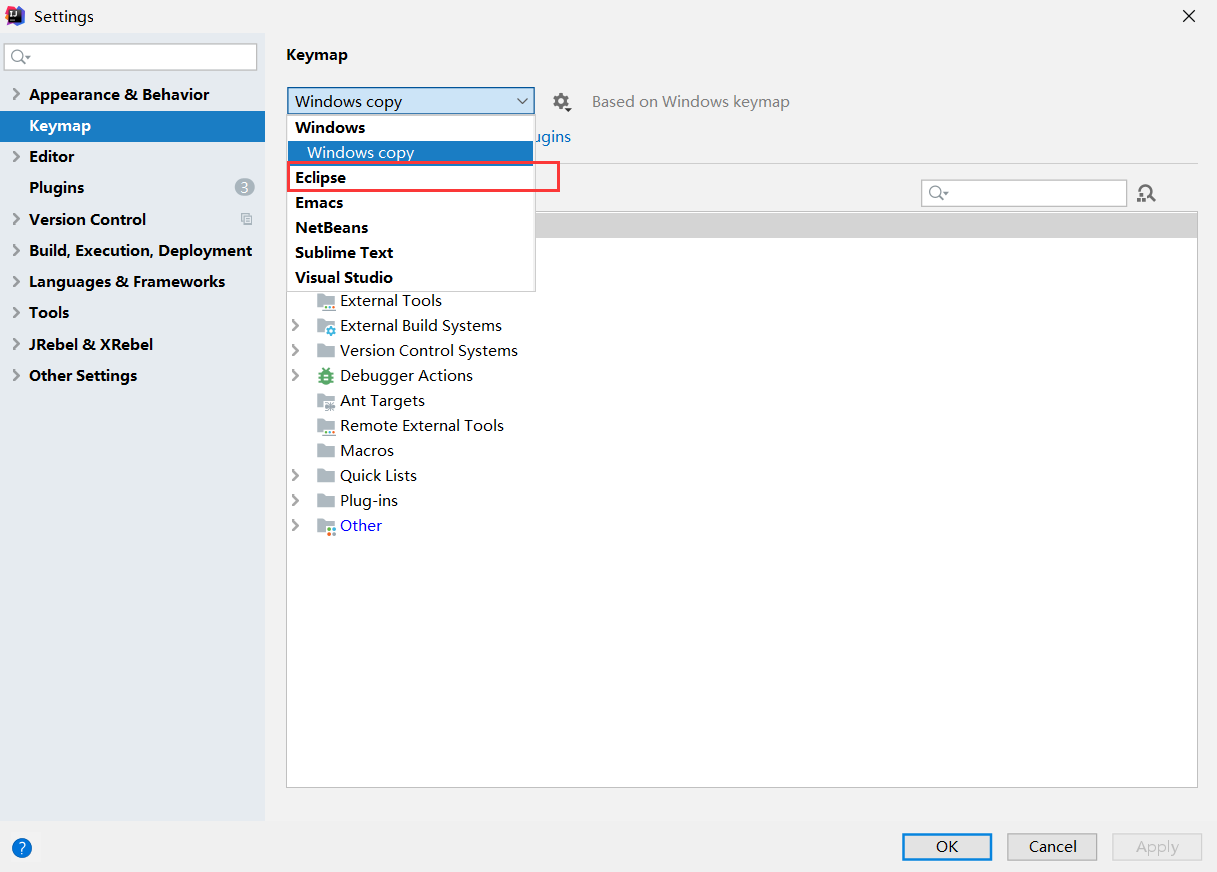Select Windows keymap in dropdown list
The width and height of the screenshot is (1217, 872).
pos(411,127)
